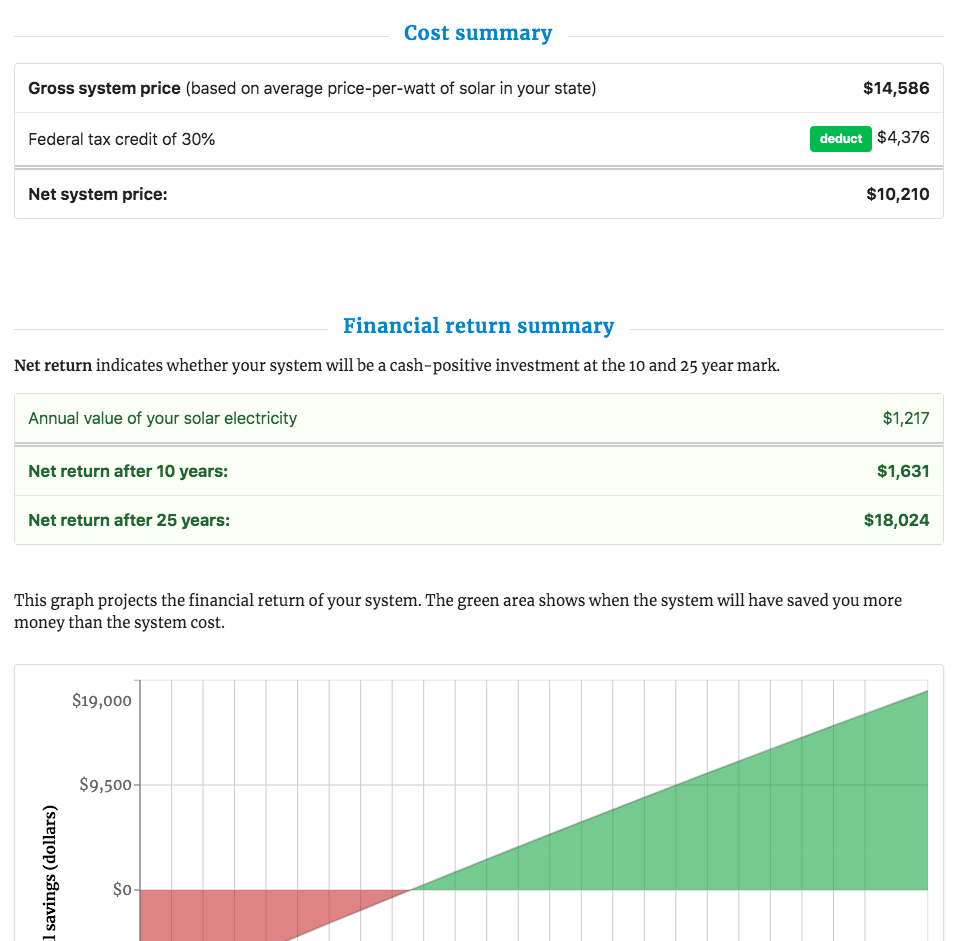966x941 pixels.
Task: Select the $1,631 ten-year return value
Action: tap(902, 471)
